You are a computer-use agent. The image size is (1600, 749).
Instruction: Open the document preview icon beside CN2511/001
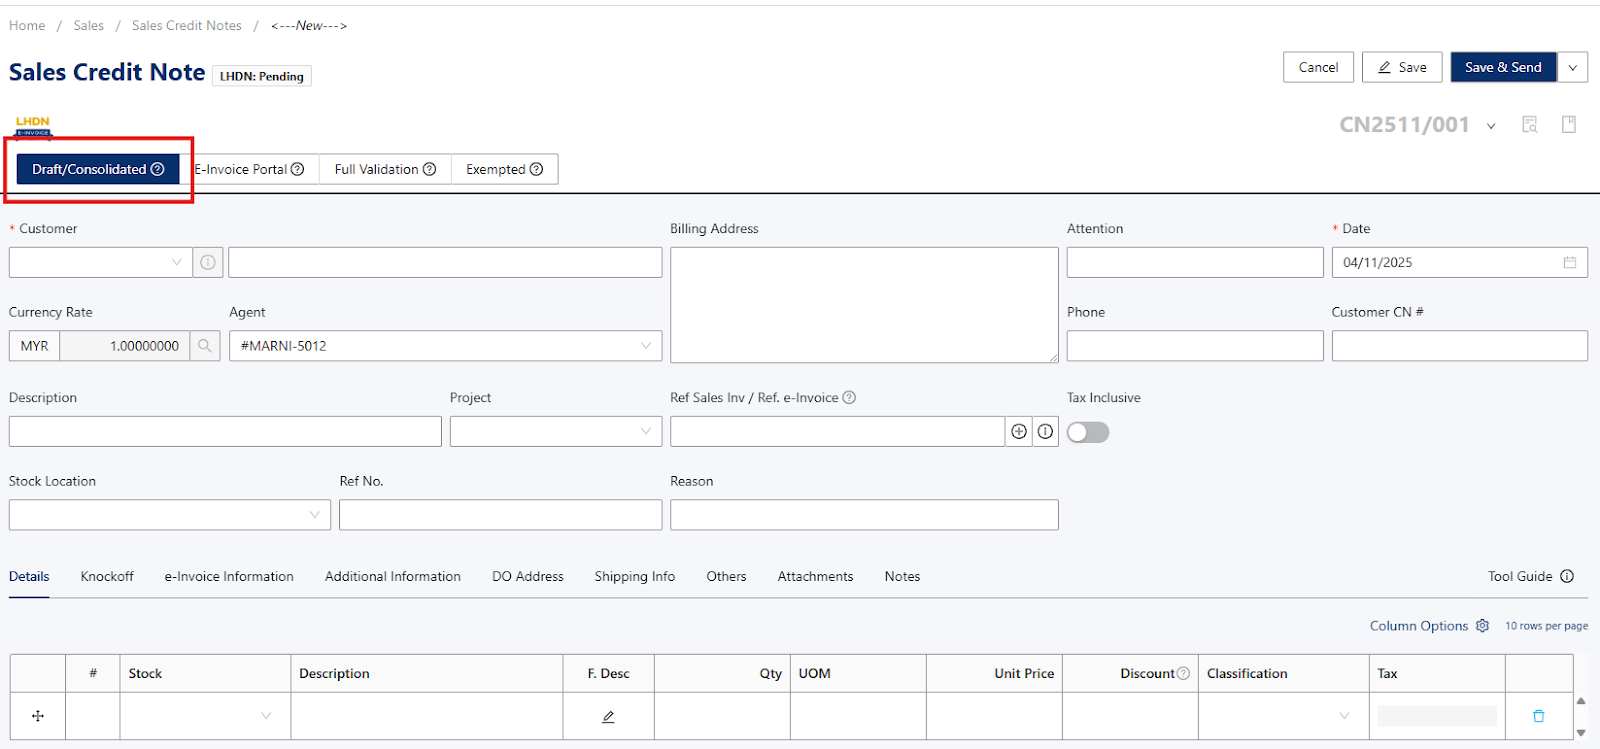click(1529, 125)
